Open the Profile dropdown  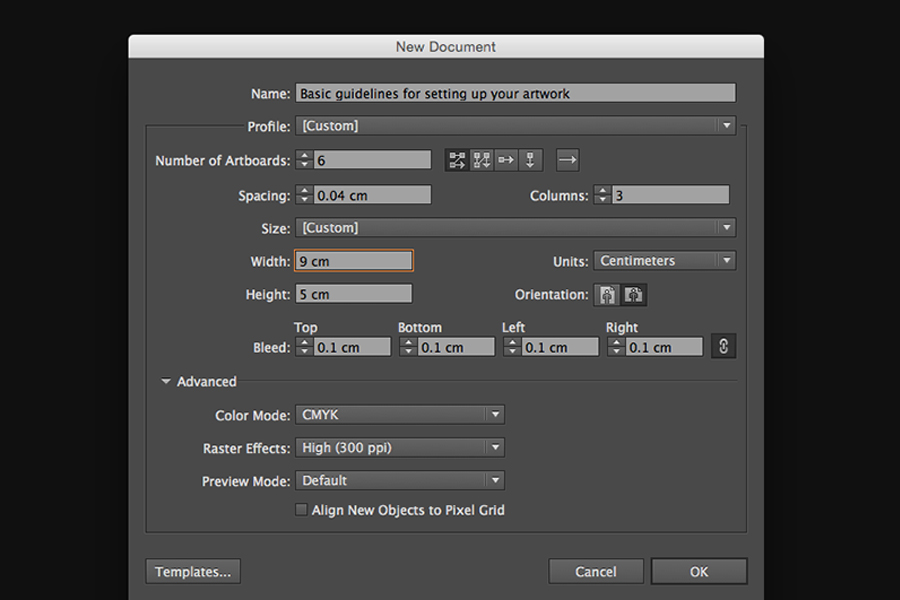(515, 125)
